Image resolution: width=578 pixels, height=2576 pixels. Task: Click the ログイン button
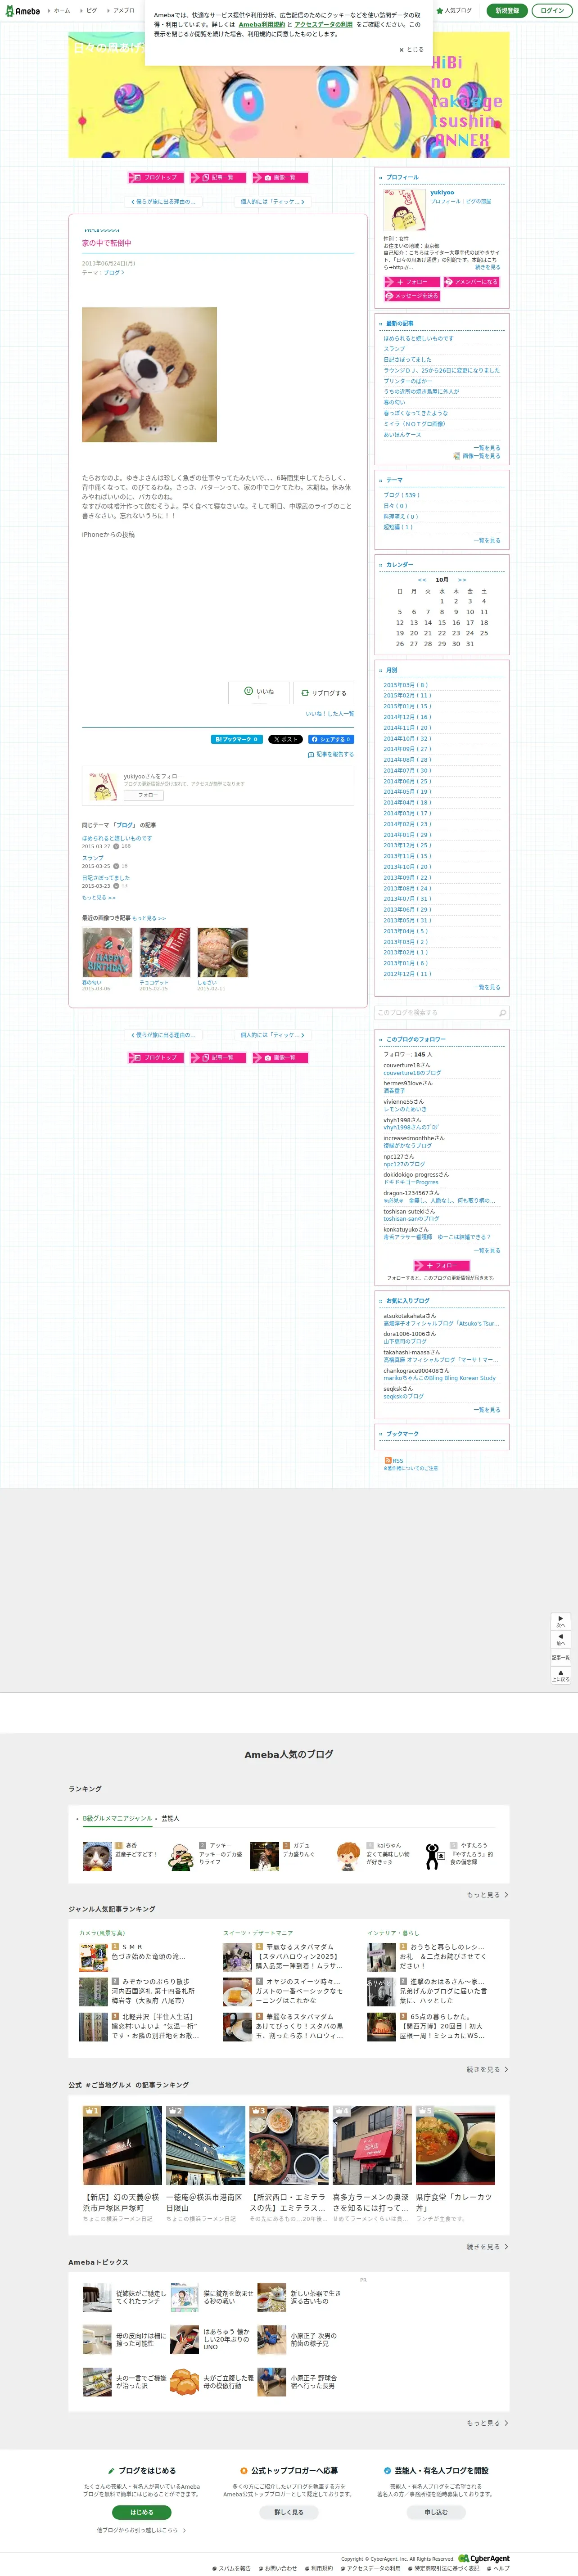pyautogui.click(x=552, y=11)
